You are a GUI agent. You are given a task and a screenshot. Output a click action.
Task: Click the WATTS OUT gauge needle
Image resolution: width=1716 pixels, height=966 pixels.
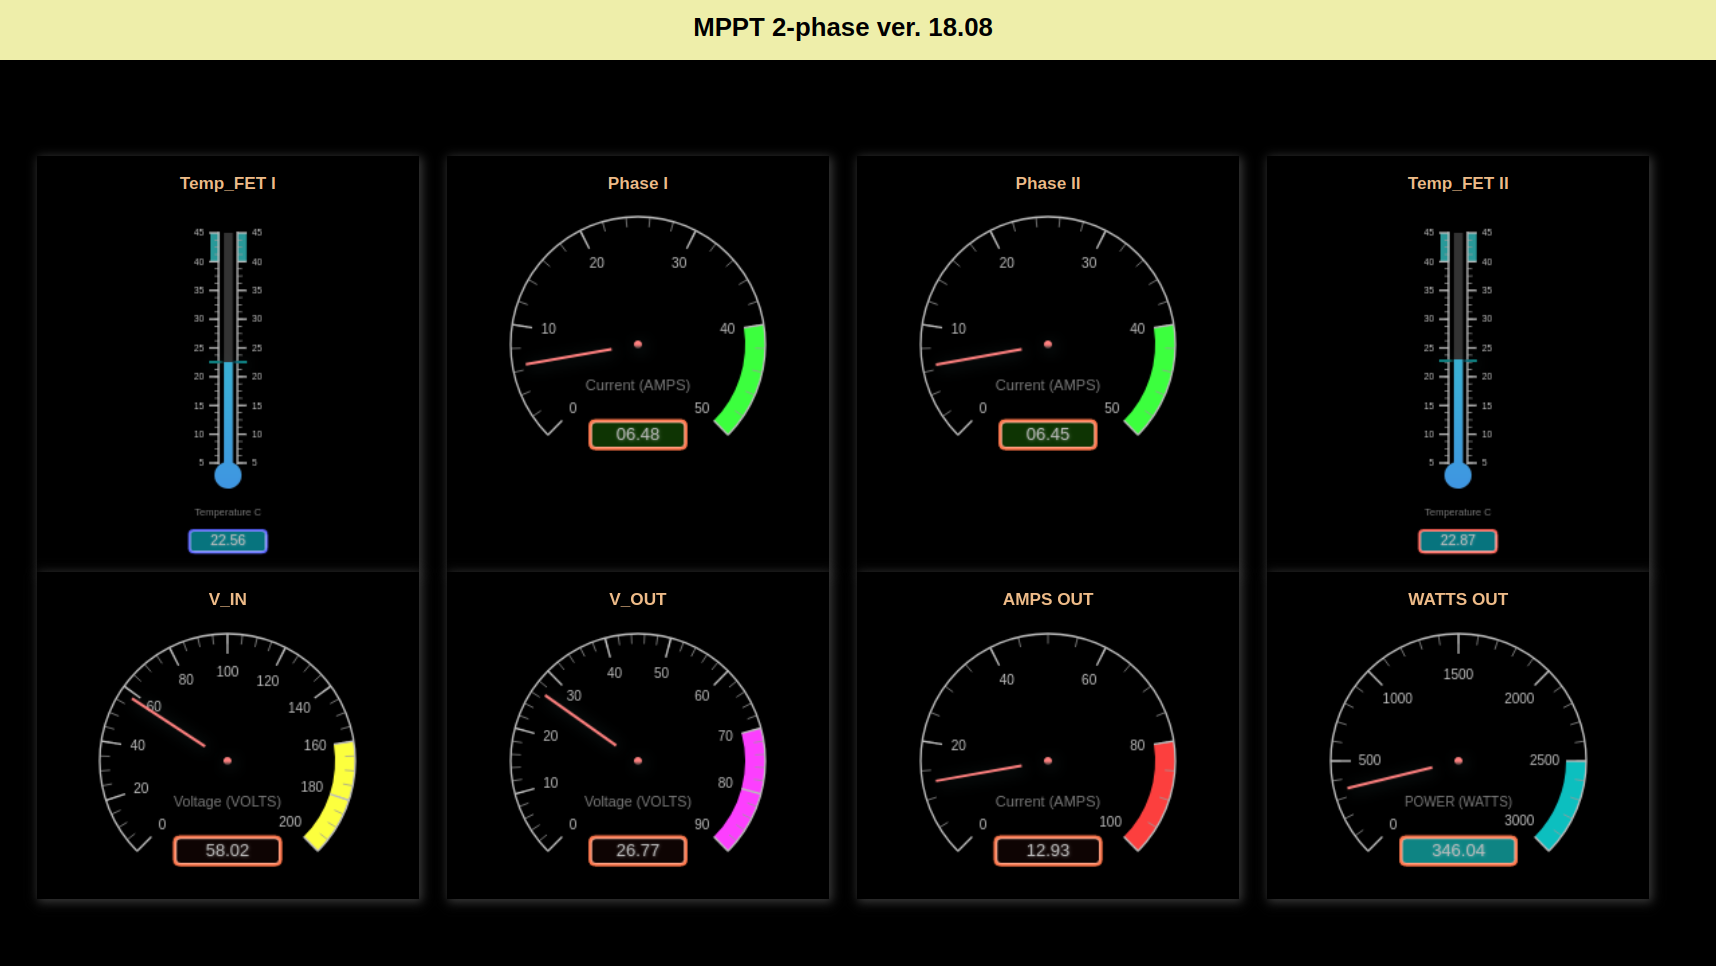click(1390, 778)
